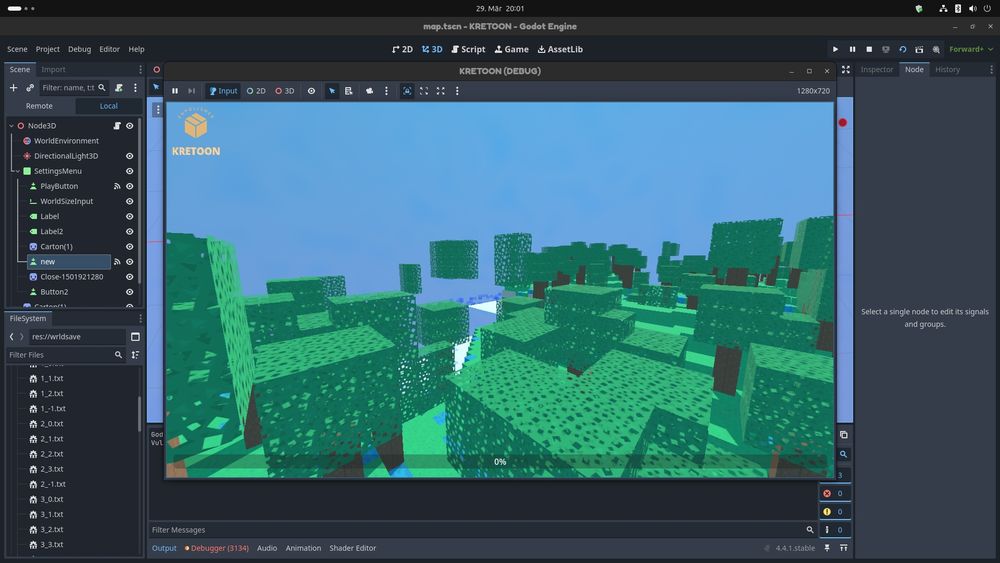This screenshot has width=1000, height=563.
Task: Toggle visibility of SettingsMenu
Action: [129, 171]
